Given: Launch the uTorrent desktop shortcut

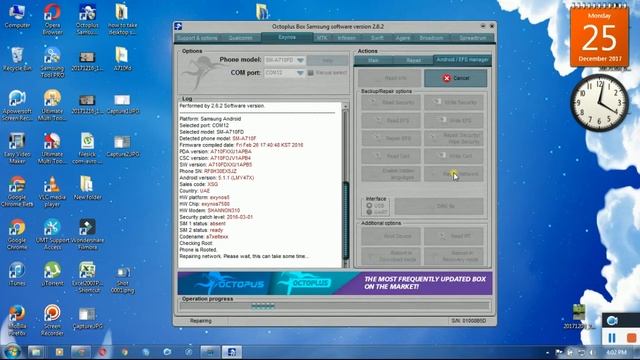Looking at the screenshot, I should (52, 274).
